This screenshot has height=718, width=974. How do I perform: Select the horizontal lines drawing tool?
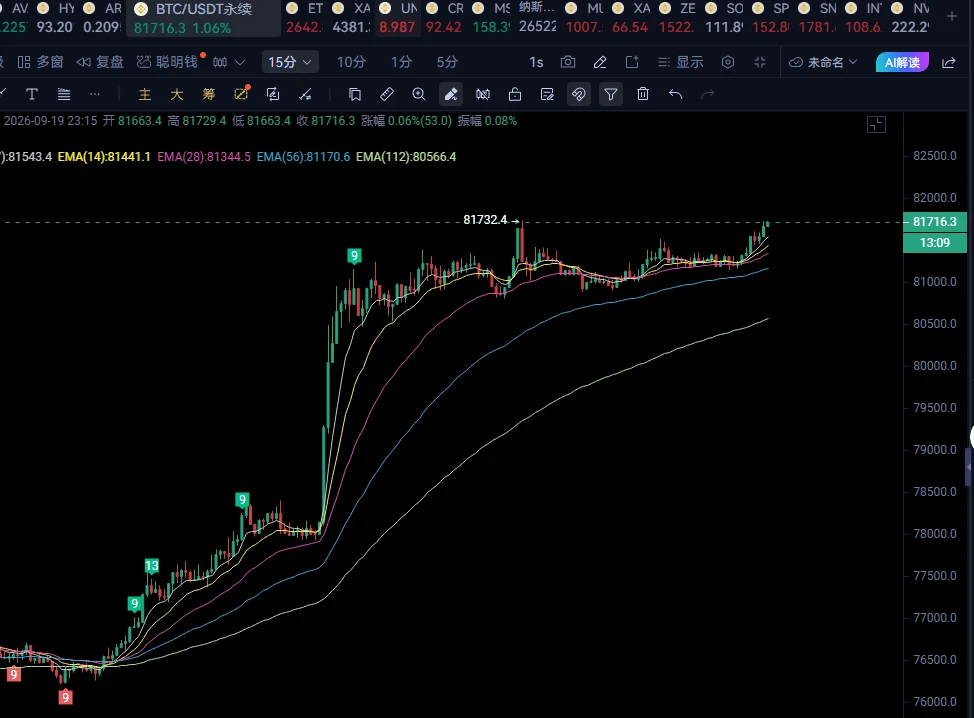(x=63, y=94)
